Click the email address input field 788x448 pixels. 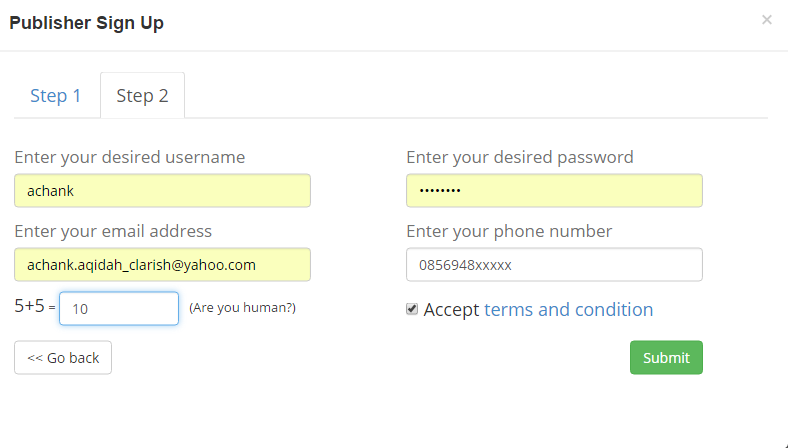[162, 265]
